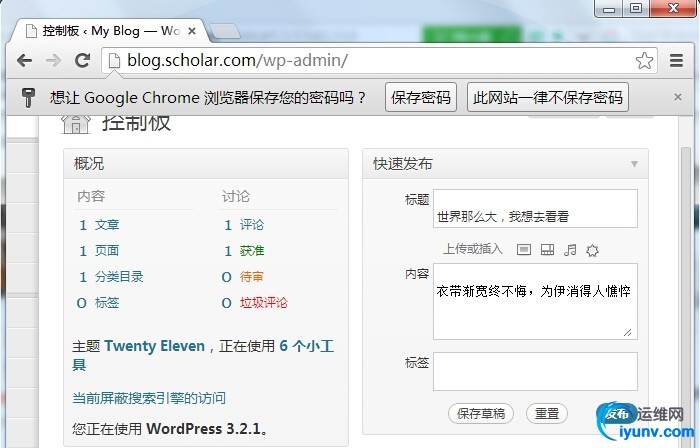Open the 0 垃圾评论 link

[x=254, y=303]
